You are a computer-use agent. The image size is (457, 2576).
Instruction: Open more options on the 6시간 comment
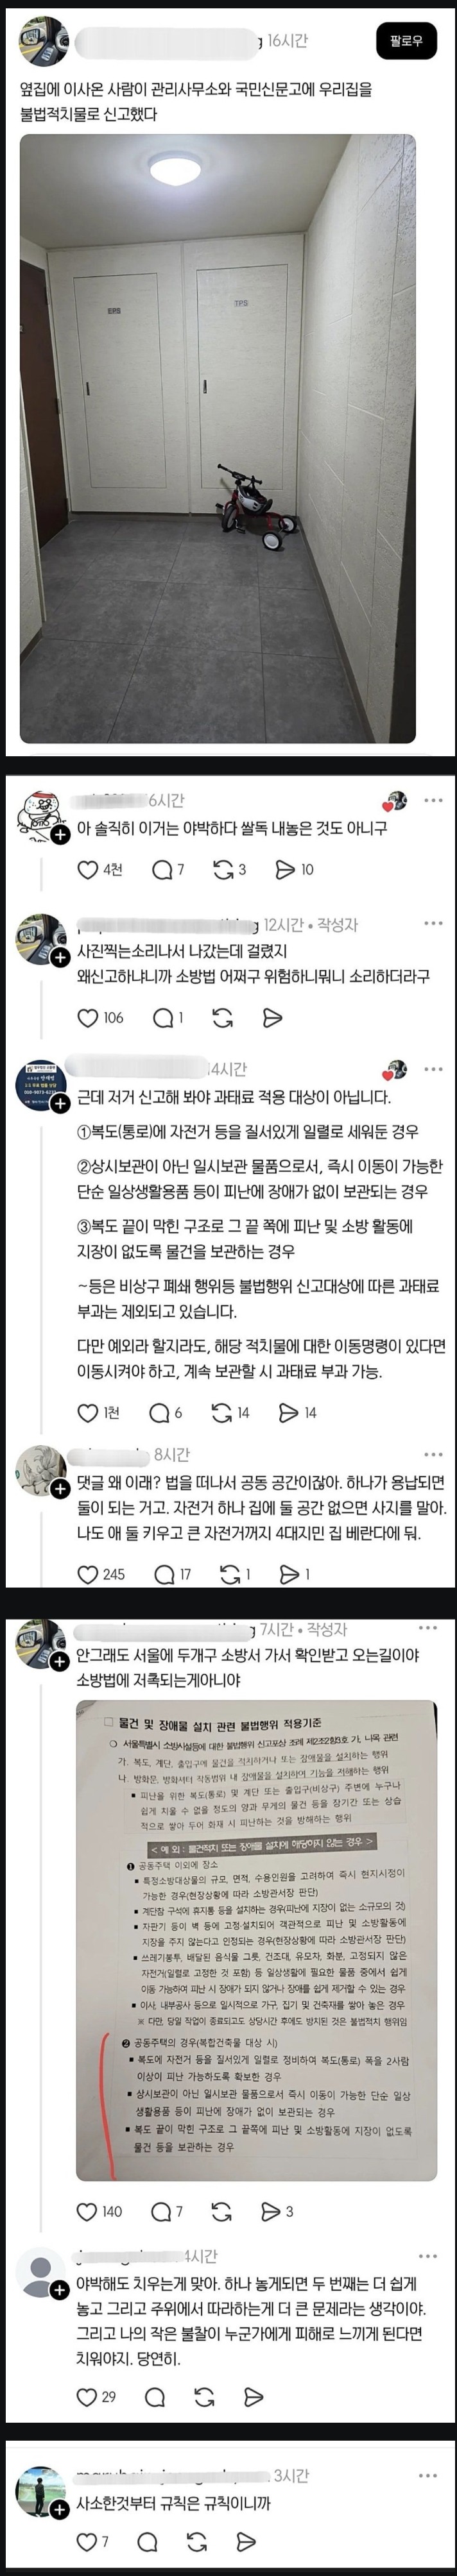tap(433, 800)
